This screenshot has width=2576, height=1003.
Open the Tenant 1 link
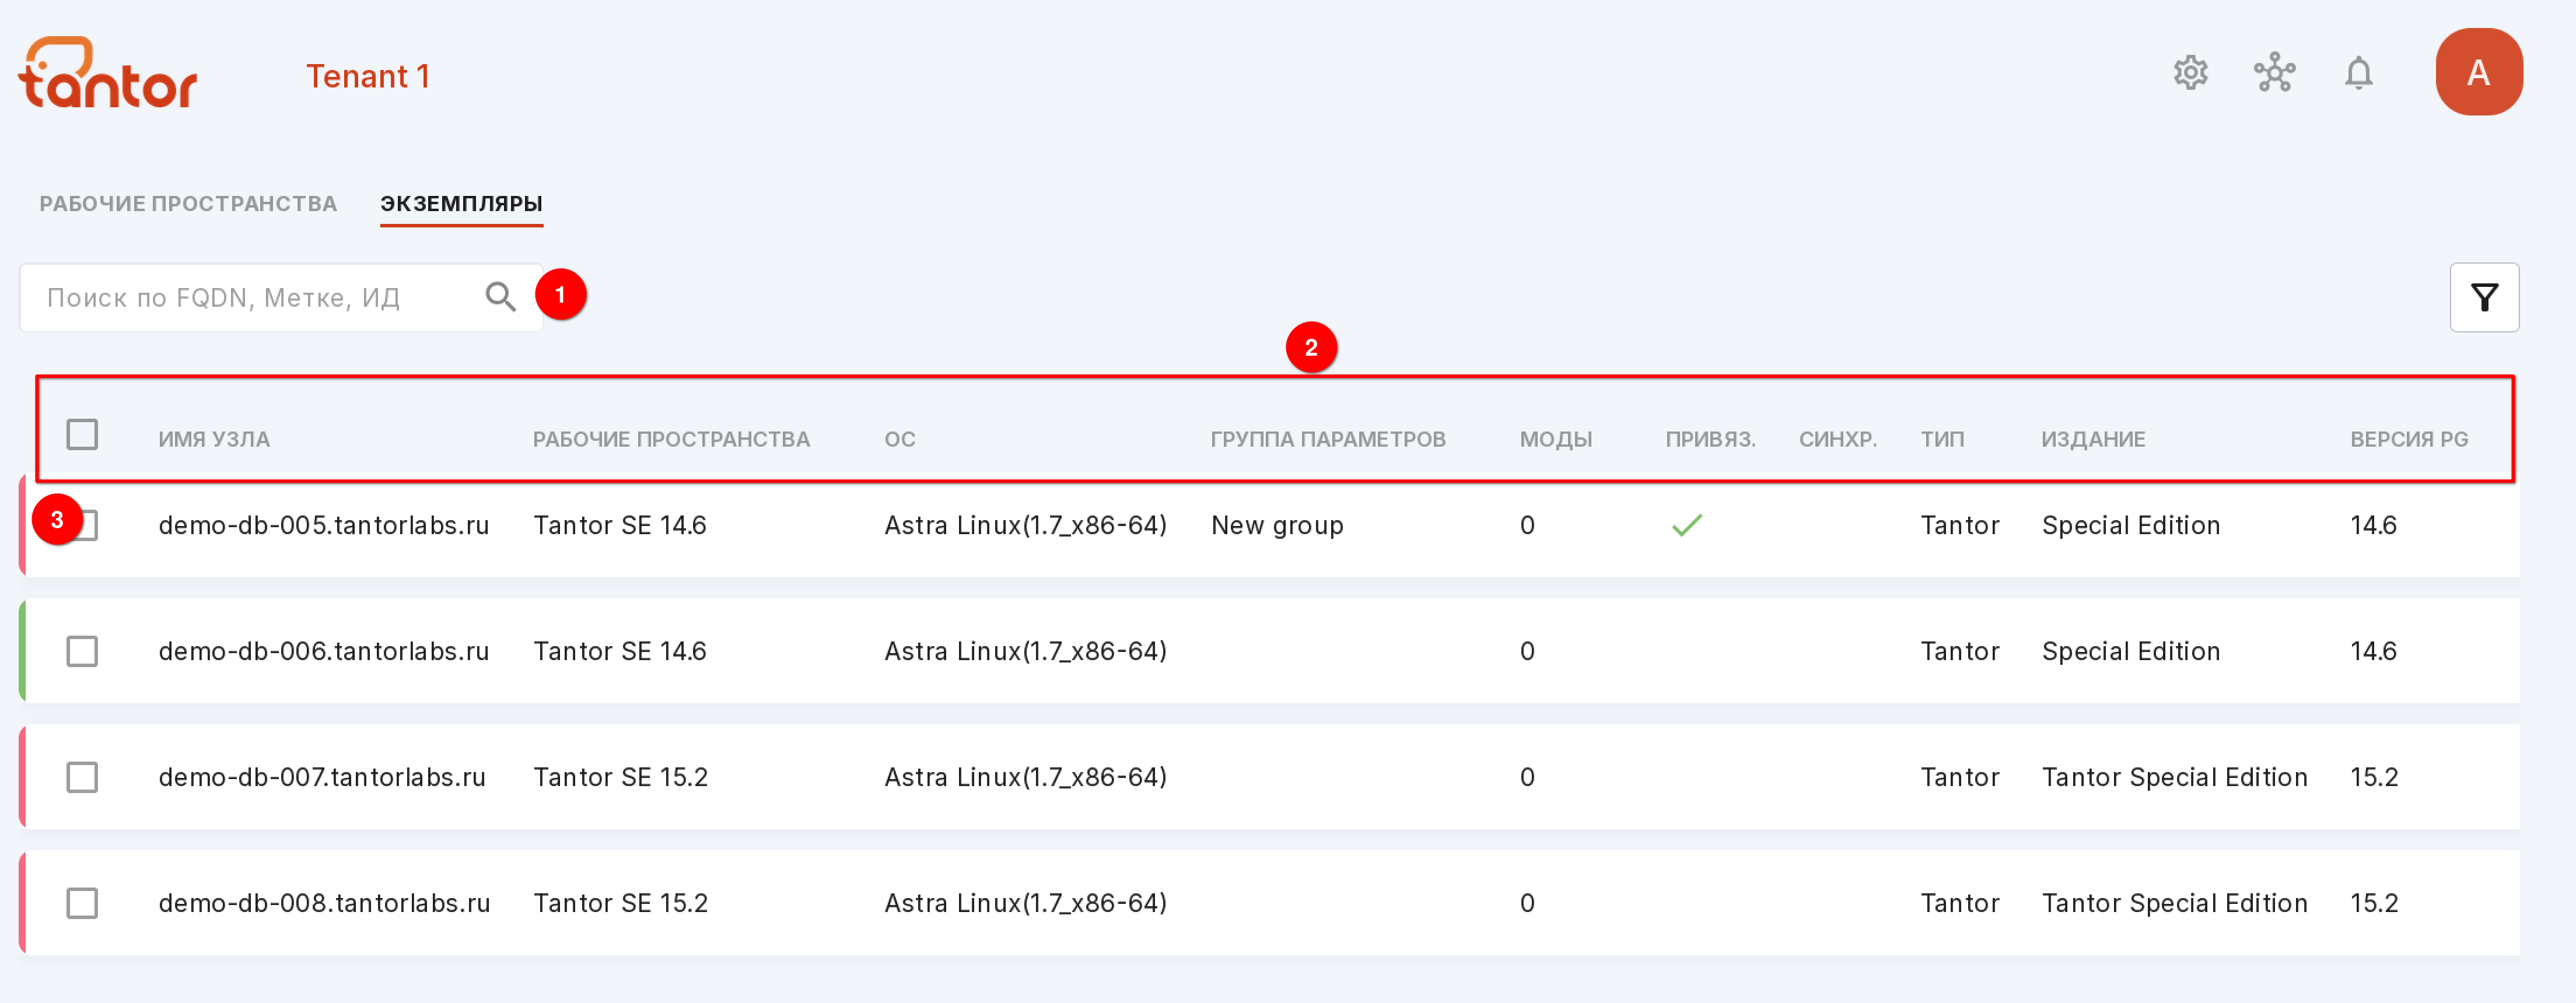tap(367, 76)
